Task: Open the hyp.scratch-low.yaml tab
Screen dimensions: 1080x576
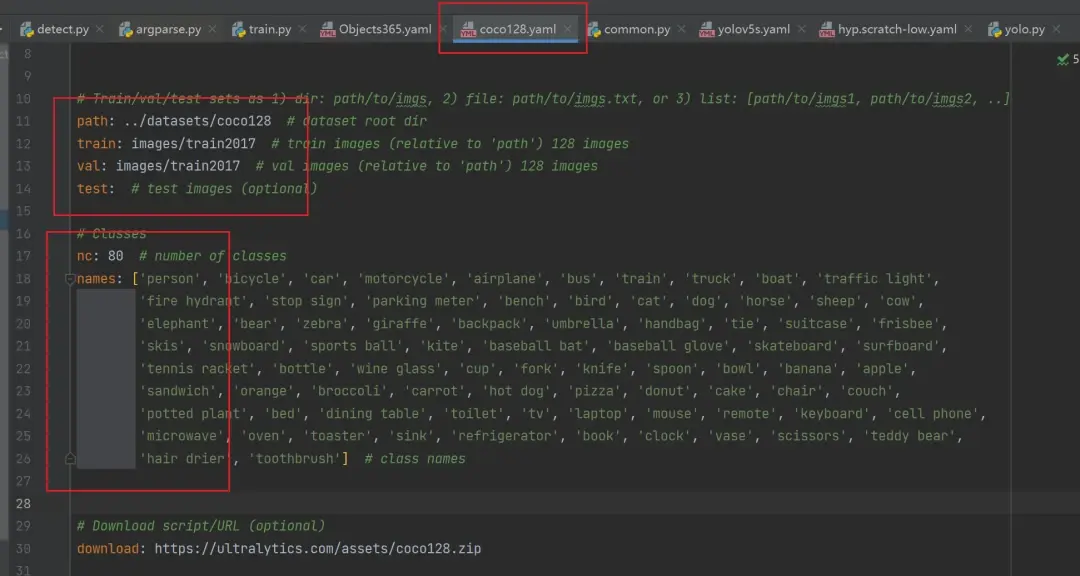Action: [x=897, y=30]
